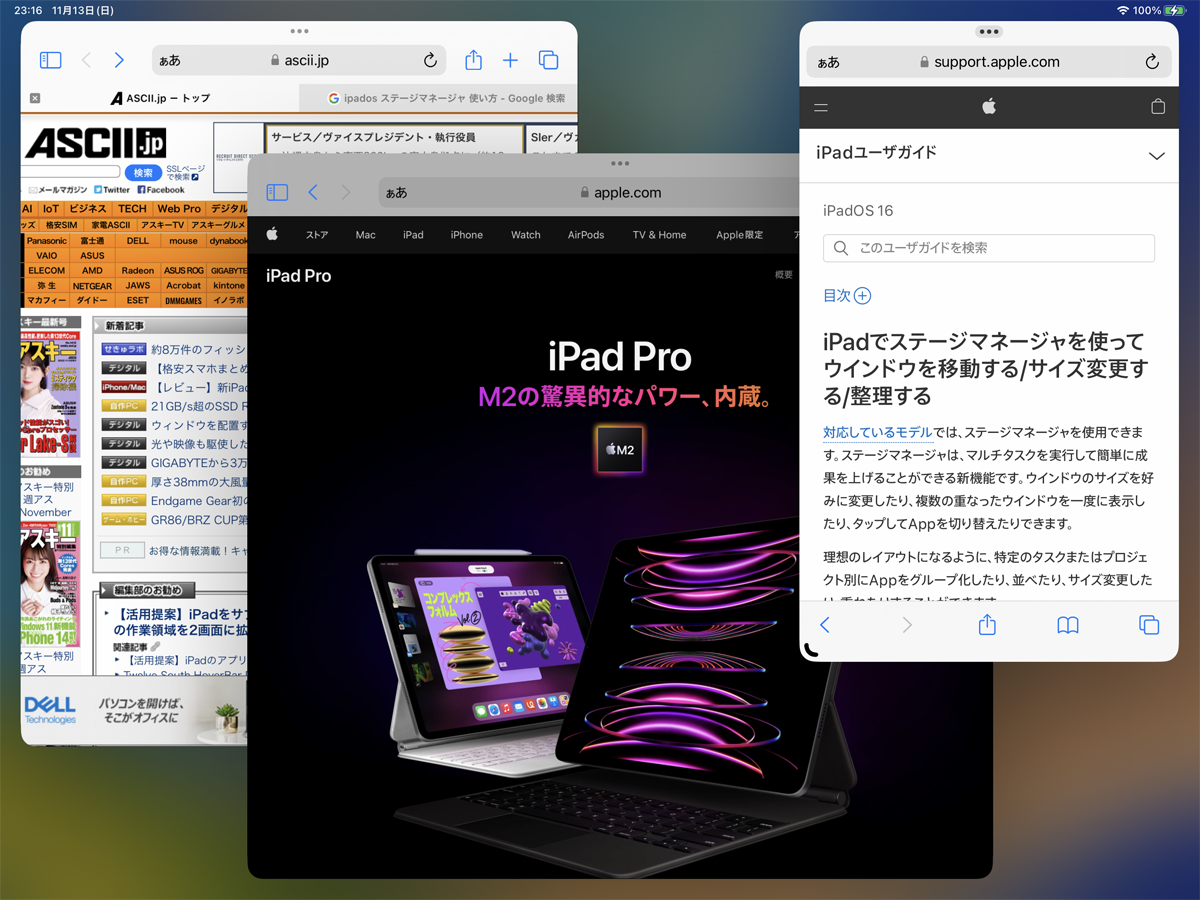Expand the iPadユーザガイド chevron
The image size is (1200, 900).
tap(1157, 156)
